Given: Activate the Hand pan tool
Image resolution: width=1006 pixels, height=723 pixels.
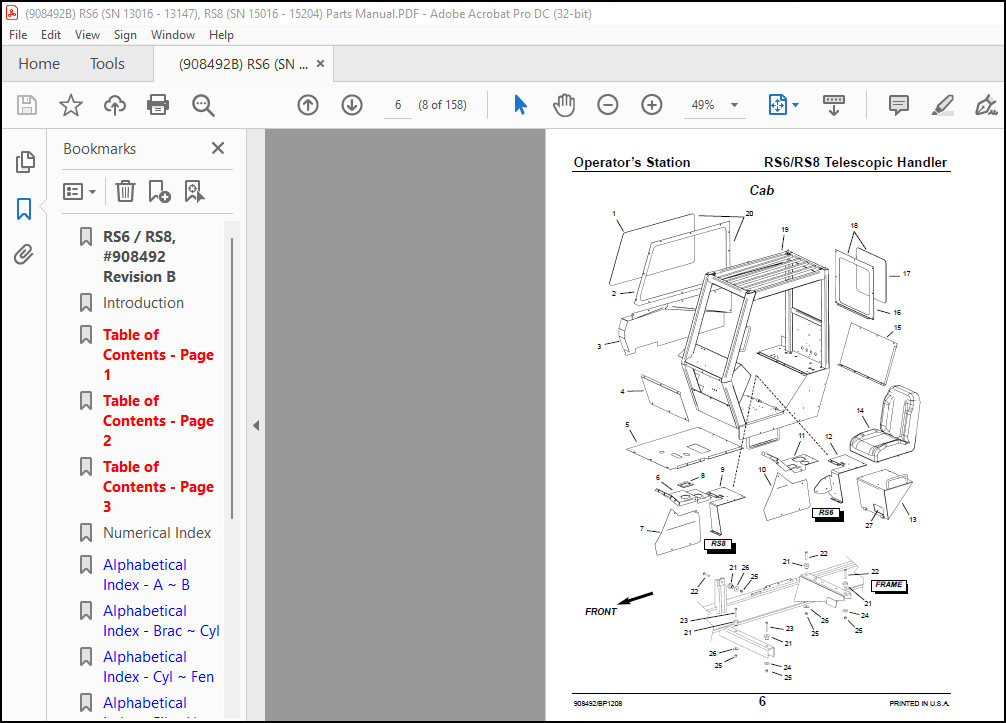Looking at the screenshot, I should [x=564, y=105].
